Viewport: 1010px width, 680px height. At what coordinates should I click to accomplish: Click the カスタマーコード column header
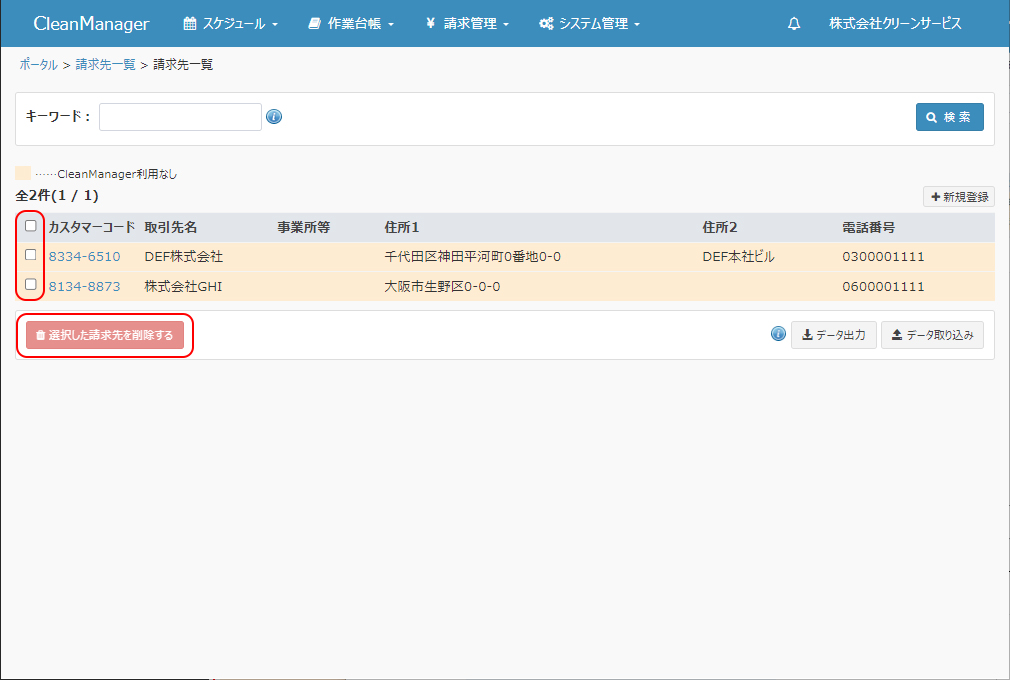(x=91, y=227)
